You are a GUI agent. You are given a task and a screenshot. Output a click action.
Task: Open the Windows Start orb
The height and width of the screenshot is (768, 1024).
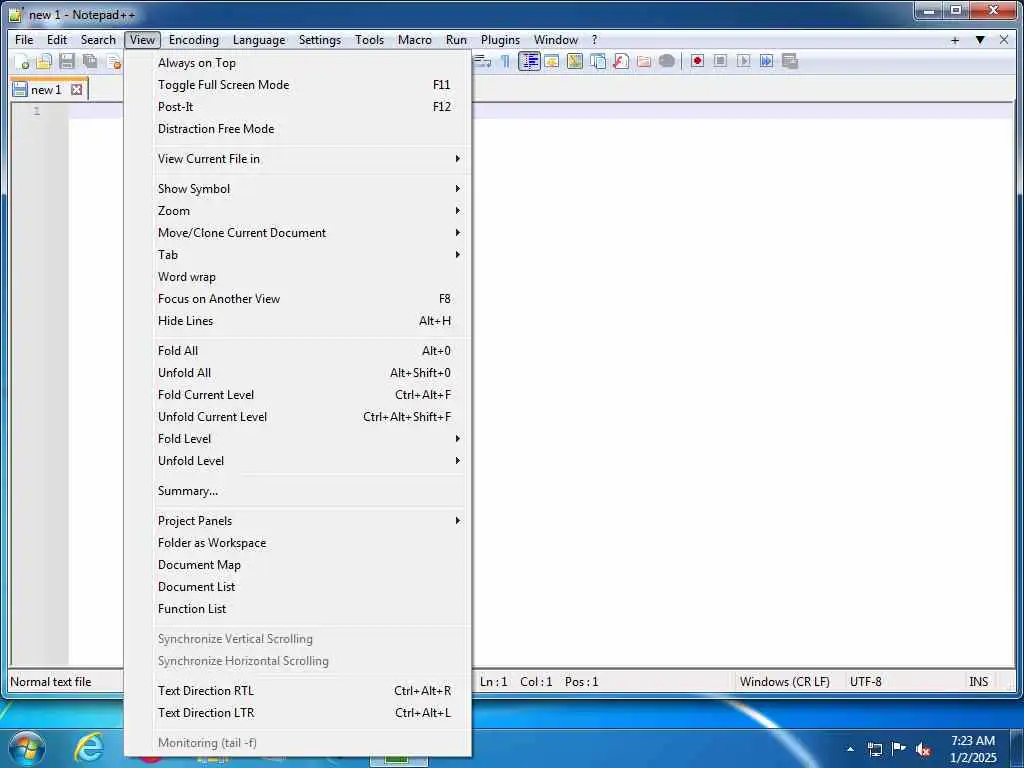27,748
